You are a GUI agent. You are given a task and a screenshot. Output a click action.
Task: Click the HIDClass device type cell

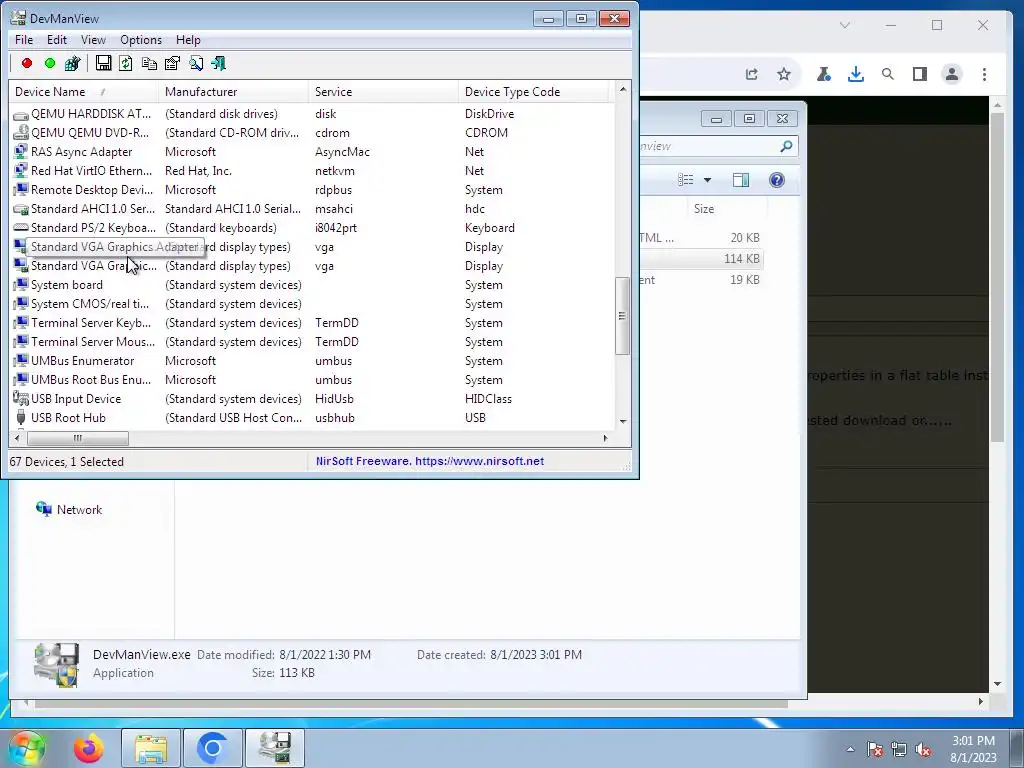click(x=488, y=398)
